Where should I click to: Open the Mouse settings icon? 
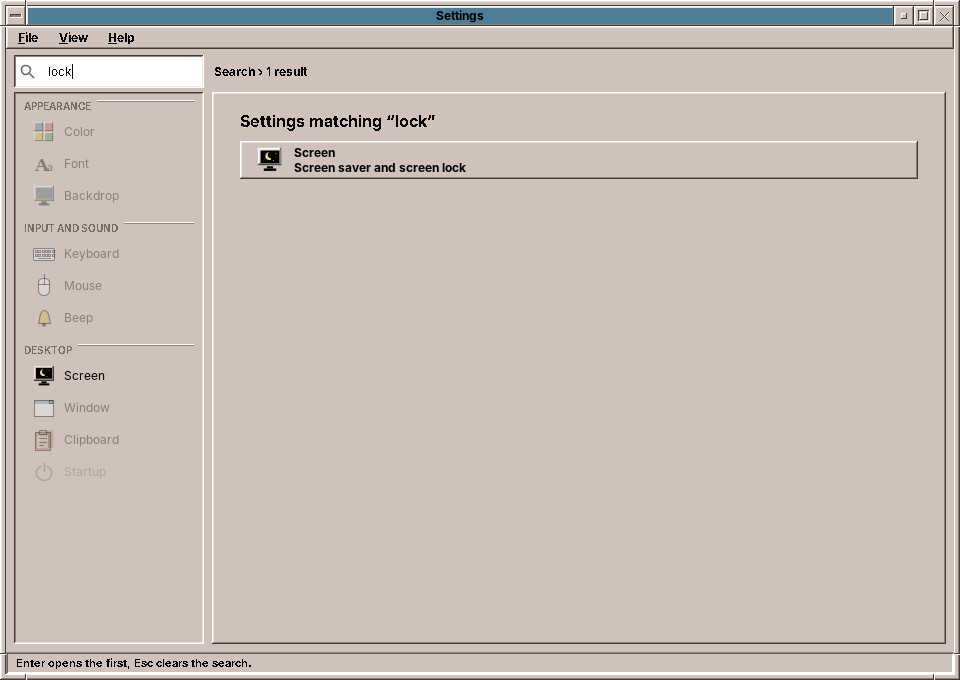(x=43, y=286)
